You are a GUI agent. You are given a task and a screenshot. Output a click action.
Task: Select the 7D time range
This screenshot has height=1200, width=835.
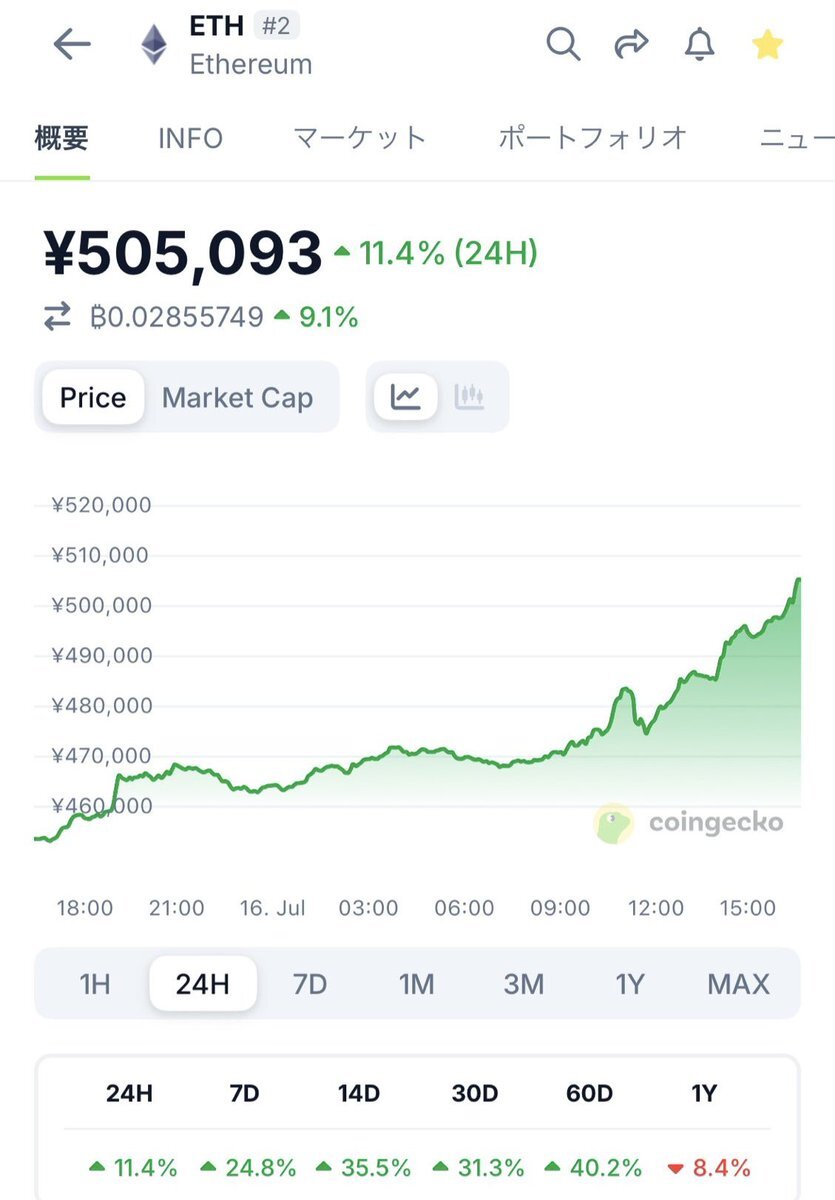coord(310,984)
